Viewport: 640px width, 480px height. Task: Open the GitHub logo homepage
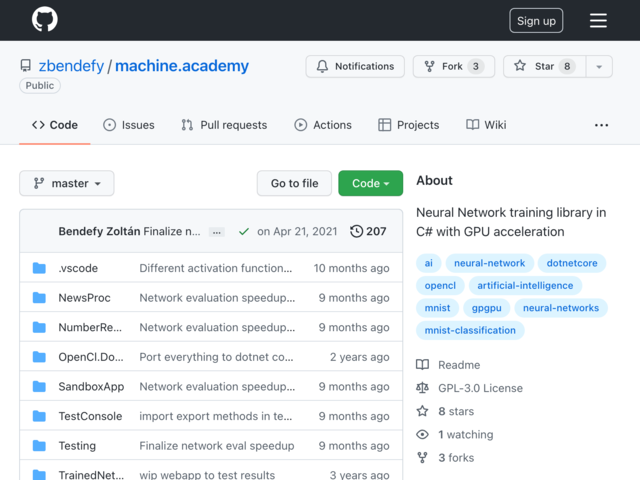coord(44,19)
